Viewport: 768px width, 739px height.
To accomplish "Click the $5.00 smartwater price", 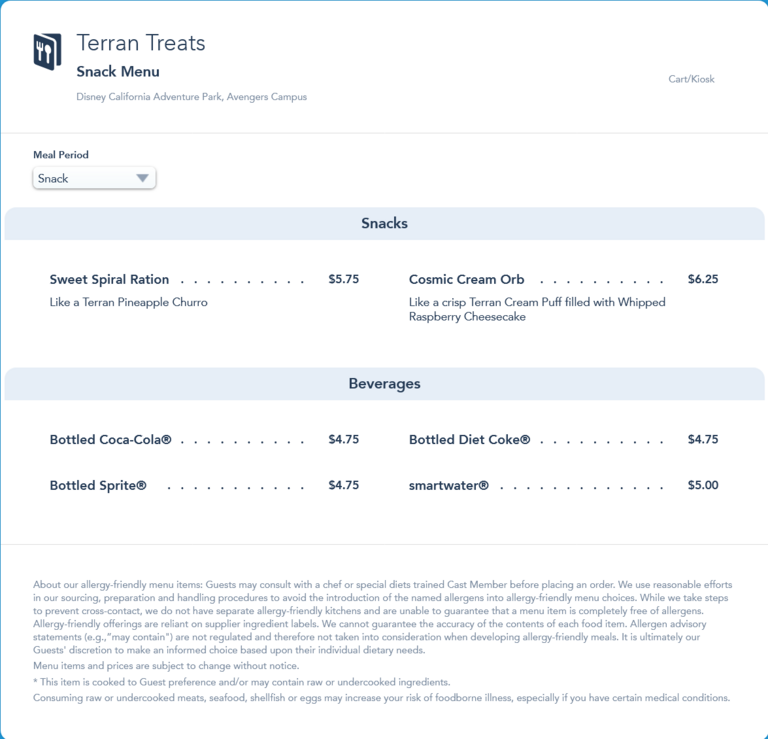I will pos(703,486).
